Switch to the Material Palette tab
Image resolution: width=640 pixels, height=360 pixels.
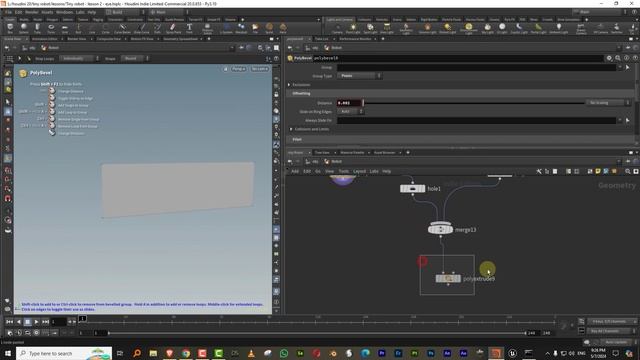tap(352, 153)
